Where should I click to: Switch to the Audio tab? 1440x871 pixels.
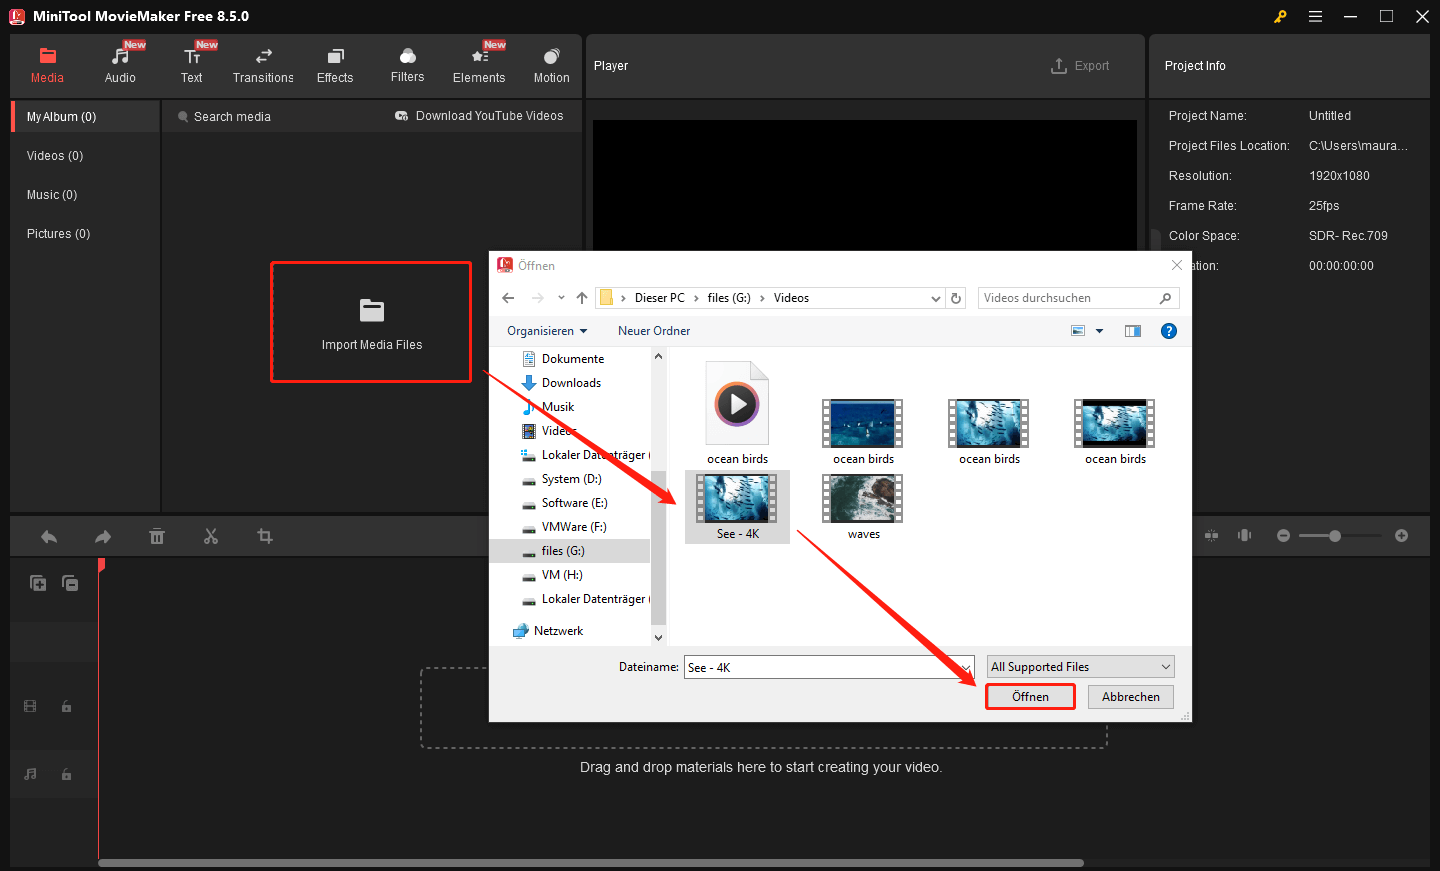pos(120,64)
